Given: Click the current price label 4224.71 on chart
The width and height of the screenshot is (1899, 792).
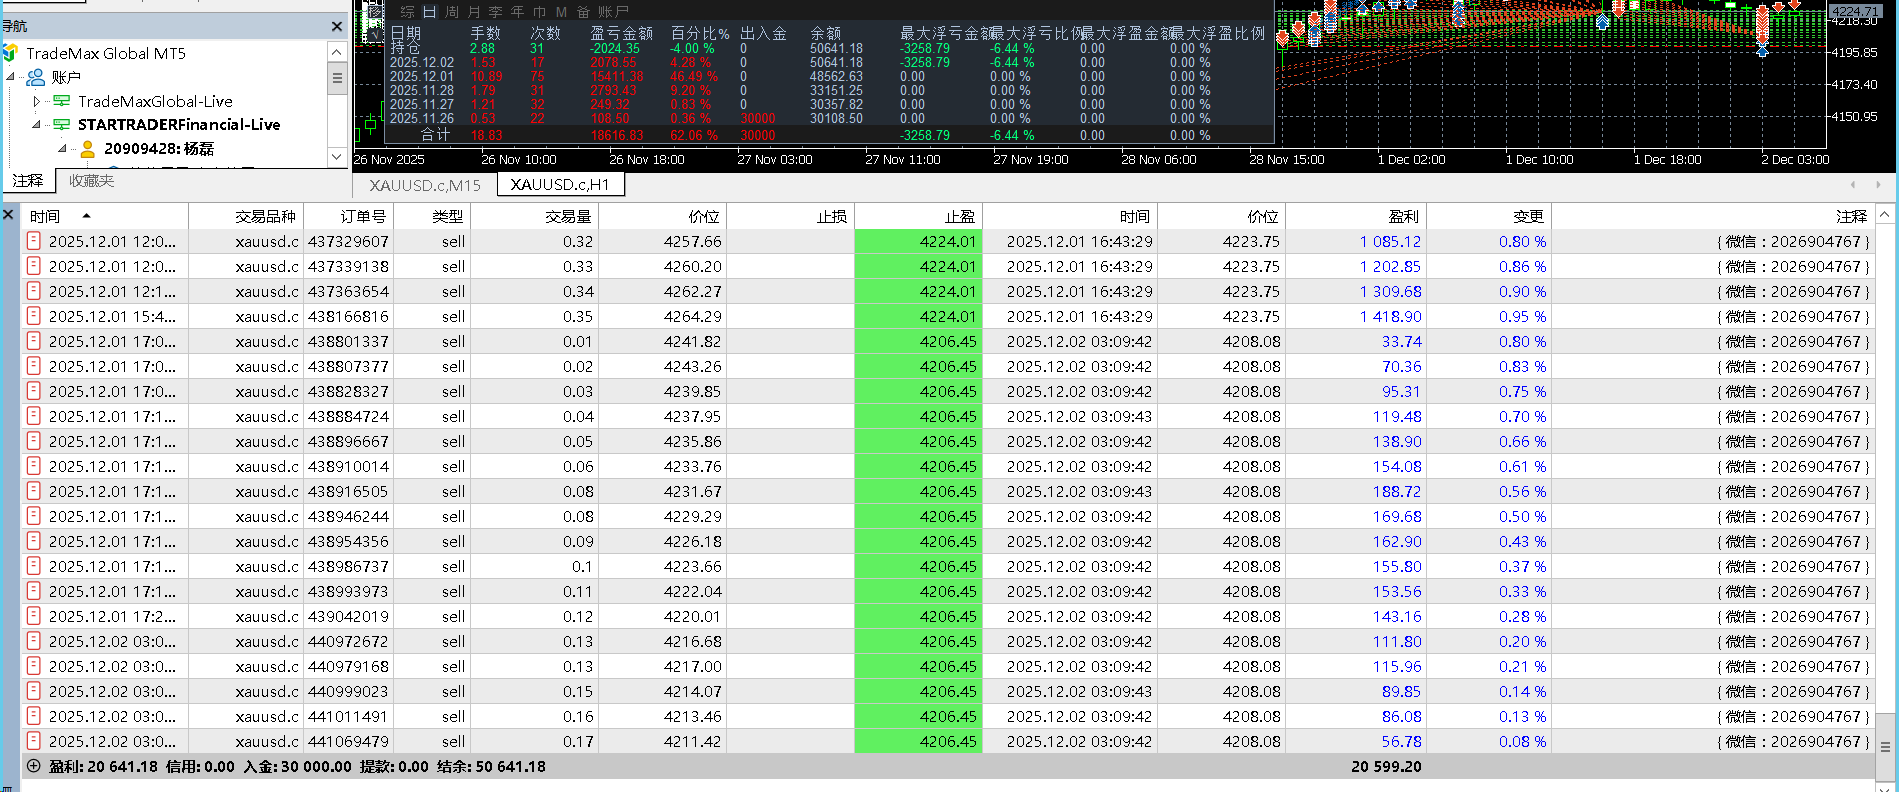Looking at the screenshot, I should click(x=1854, y=12).
